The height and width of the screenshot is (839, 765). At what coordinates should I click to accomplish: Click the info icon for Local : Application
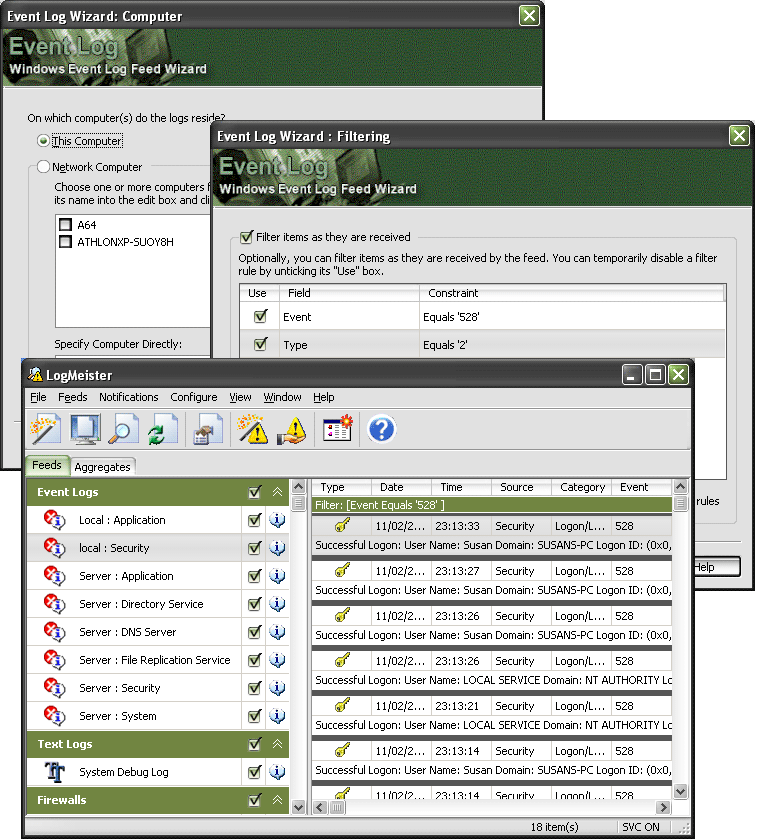[x=277, y=520]
